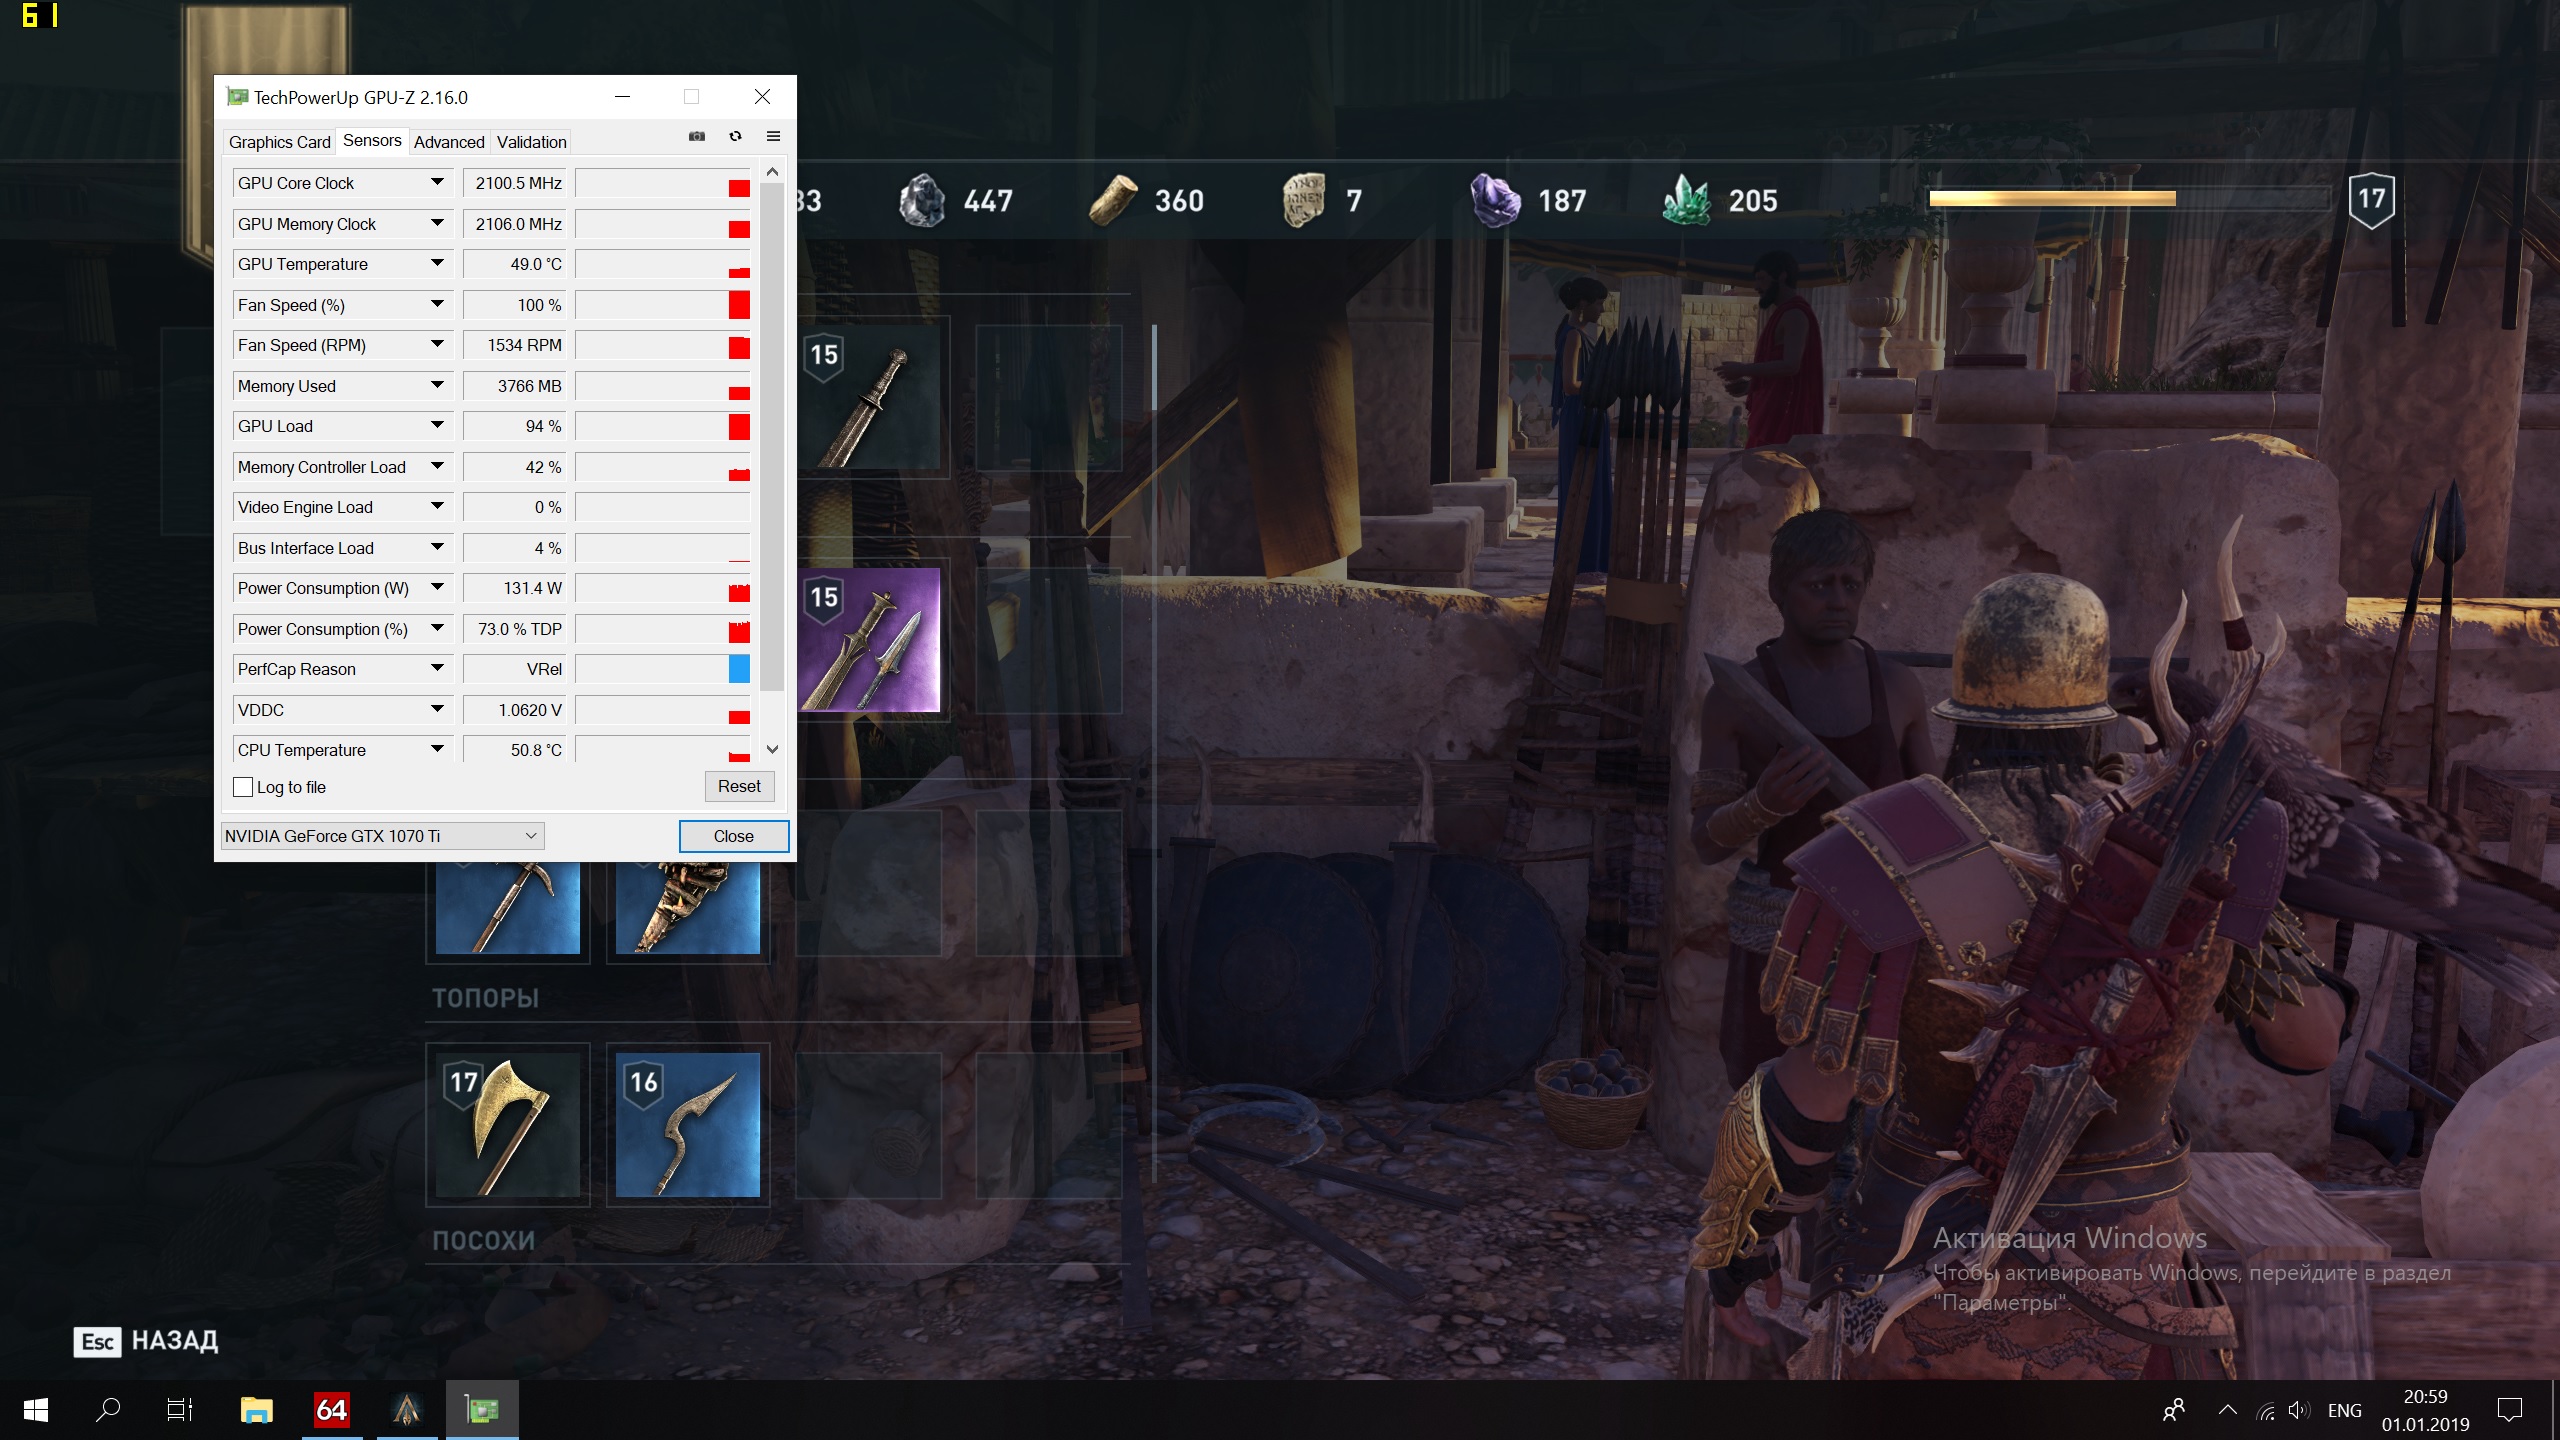The image size is (2560, 1440).
Task: Click the green crystal resource icon (205)
Action: (1686, 200)
